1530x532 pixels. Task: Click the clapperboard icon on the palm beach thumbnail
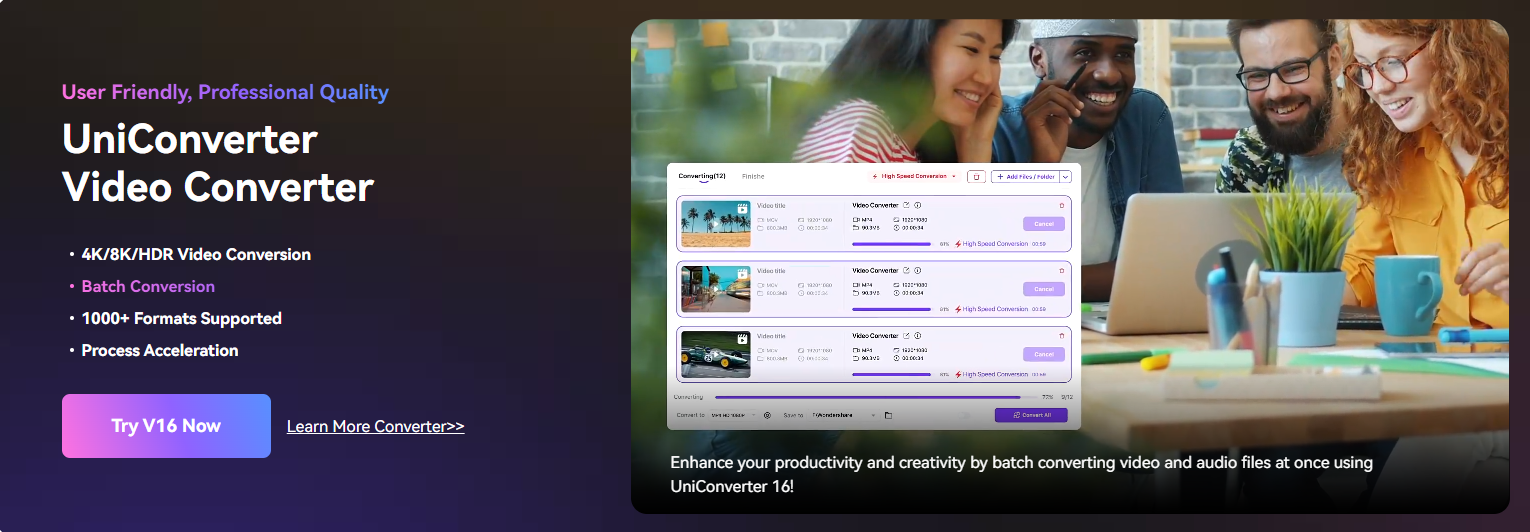743,208
